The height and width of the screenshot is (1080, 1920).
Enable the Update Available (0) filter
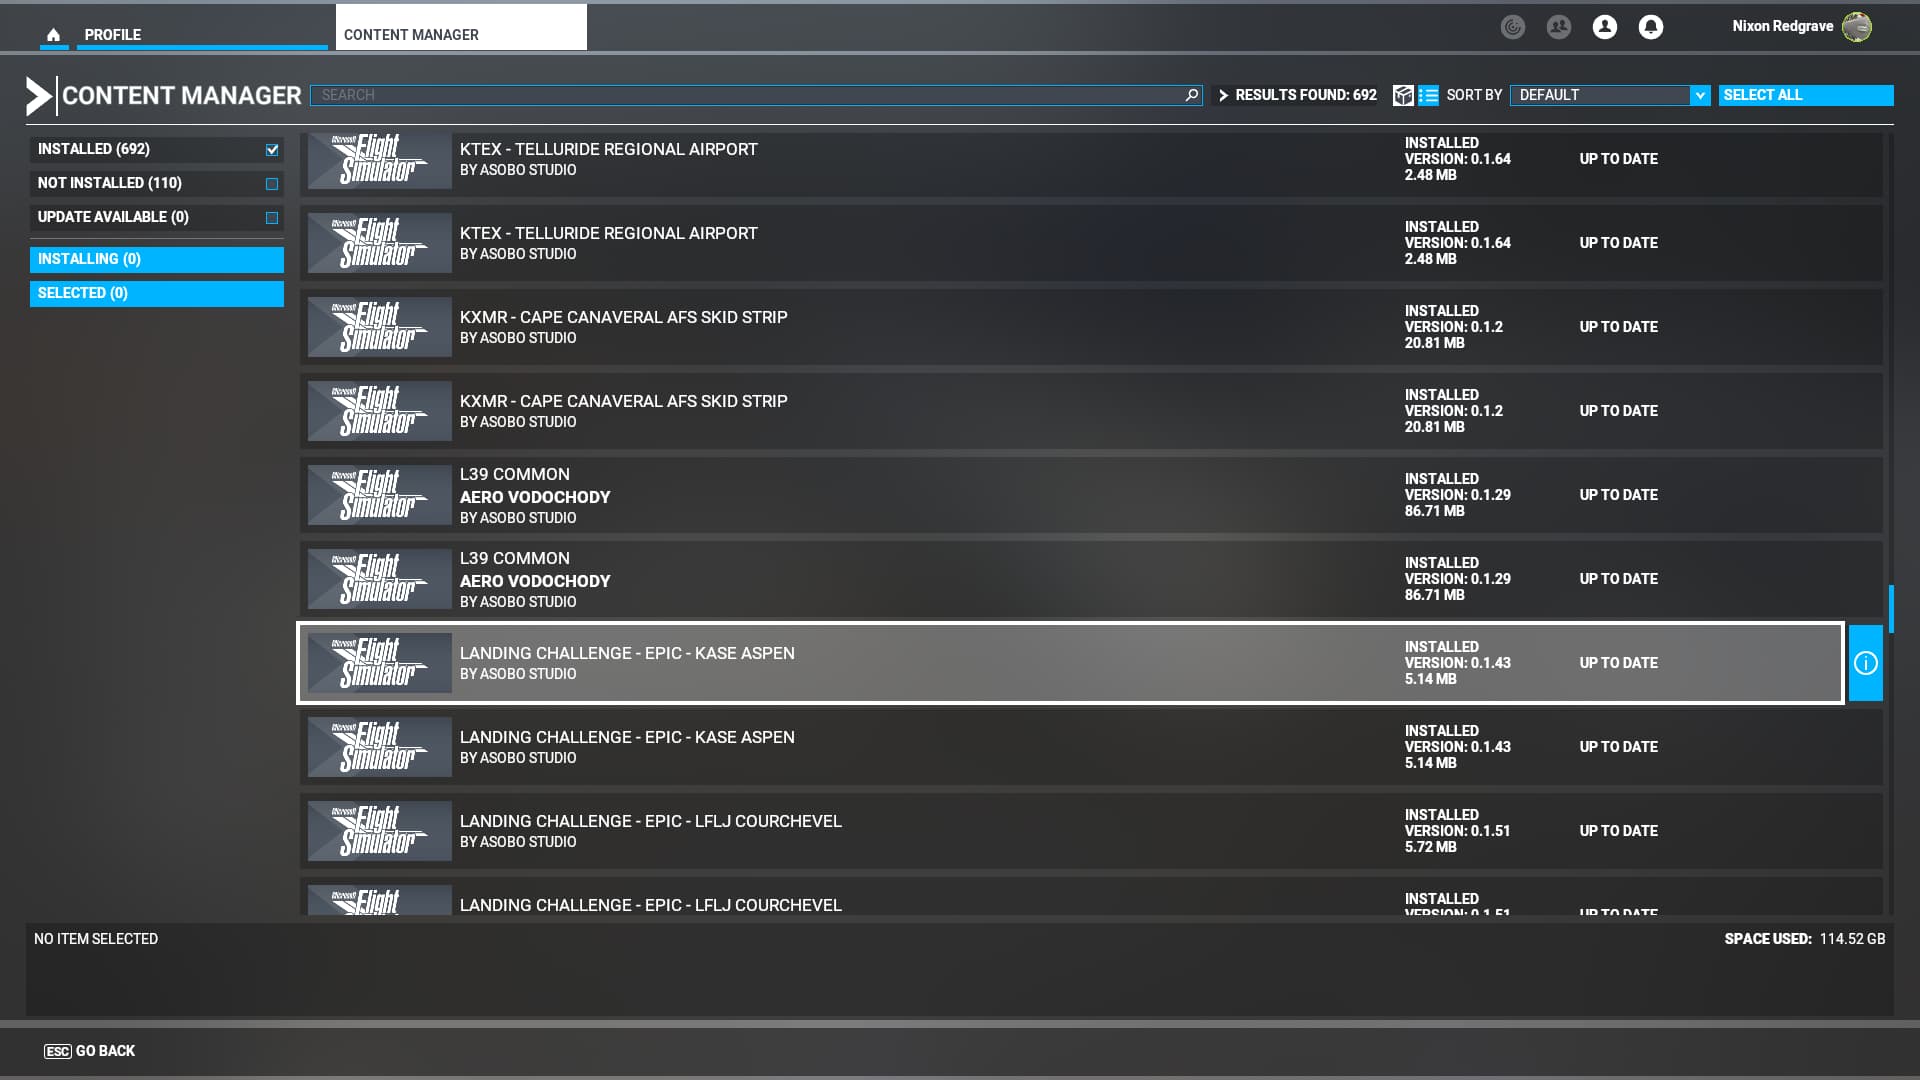[x=272, y=218]
